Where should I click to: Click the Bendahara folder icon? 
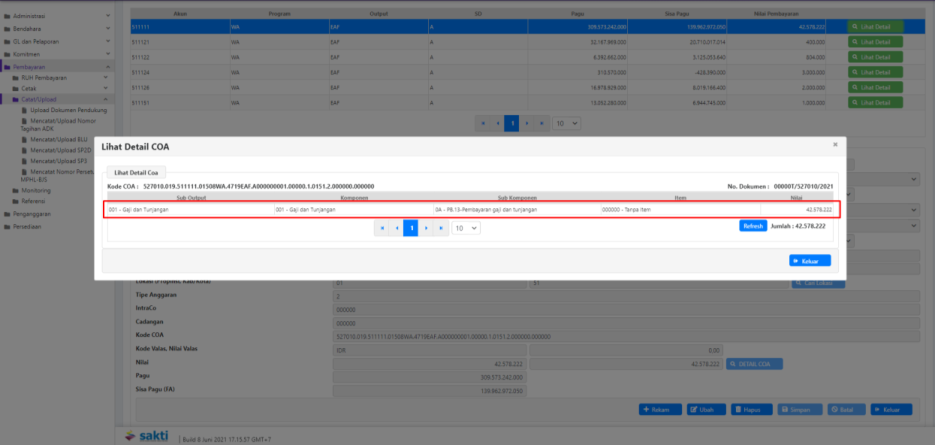tap(6, 28)
